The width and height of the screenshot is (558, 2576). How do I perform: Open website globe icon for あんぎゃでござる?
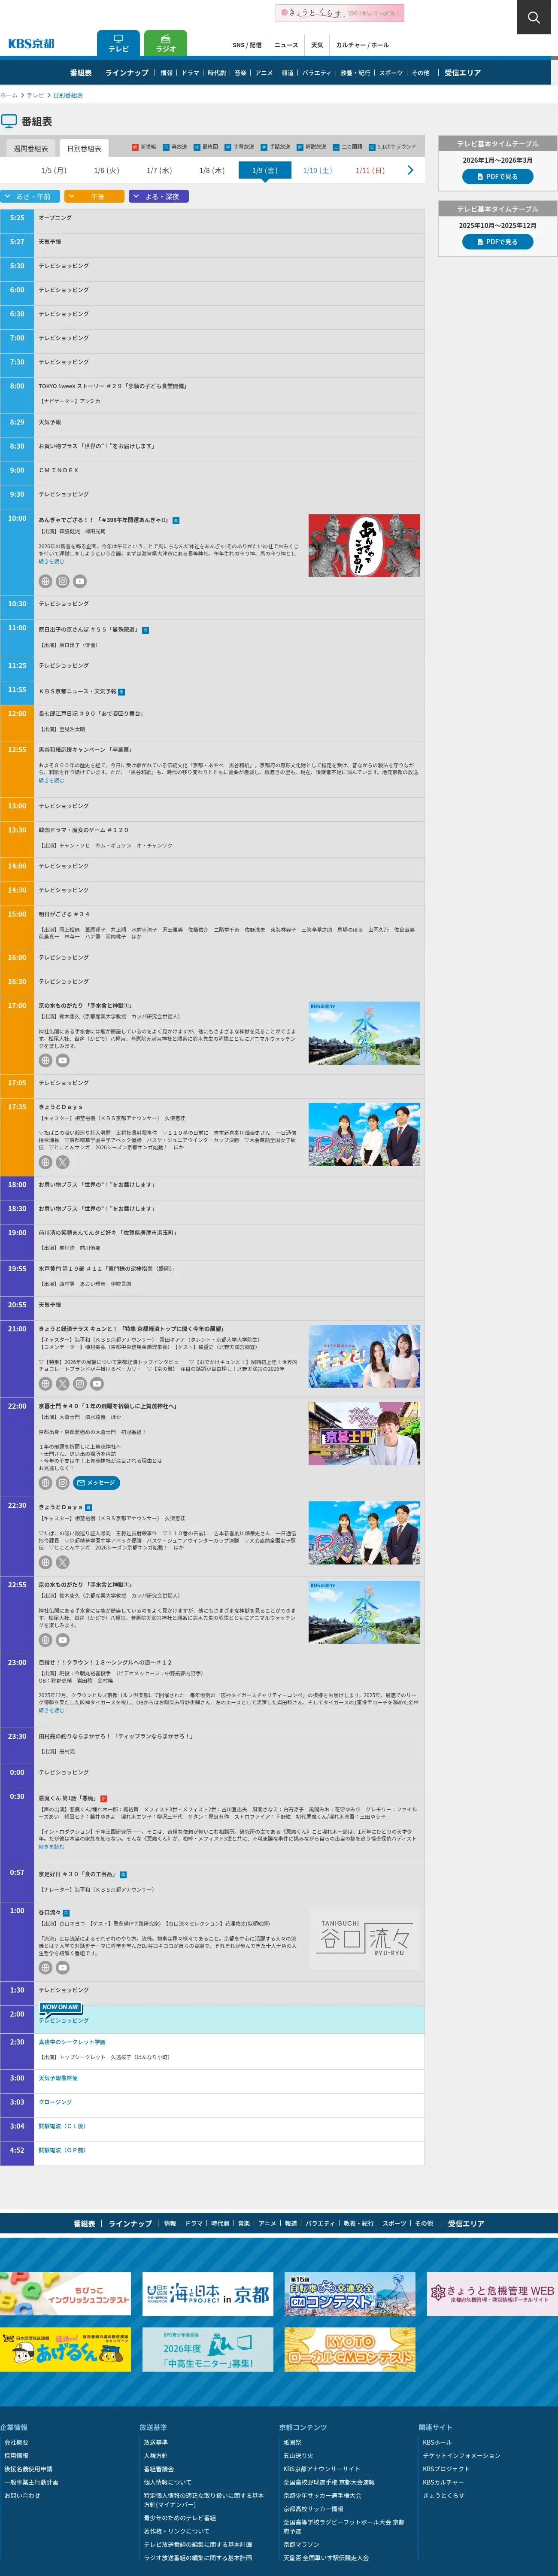(45, 581)
